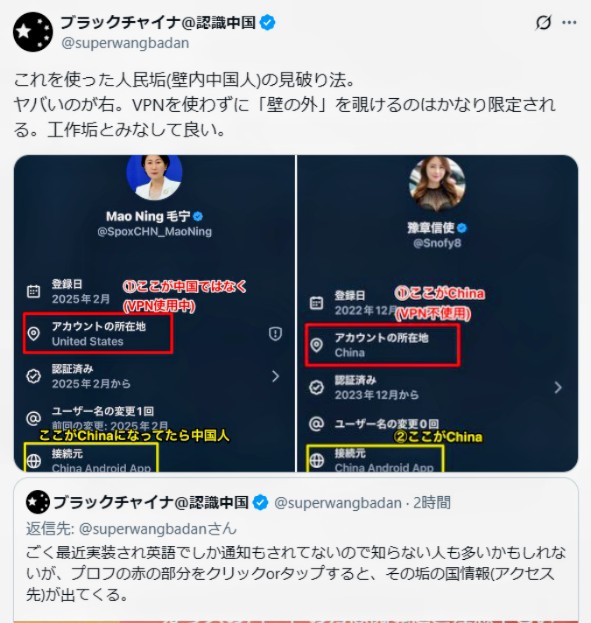
Task: View Mao Ning profile picture thumbnail
Action: pos(155,176)
